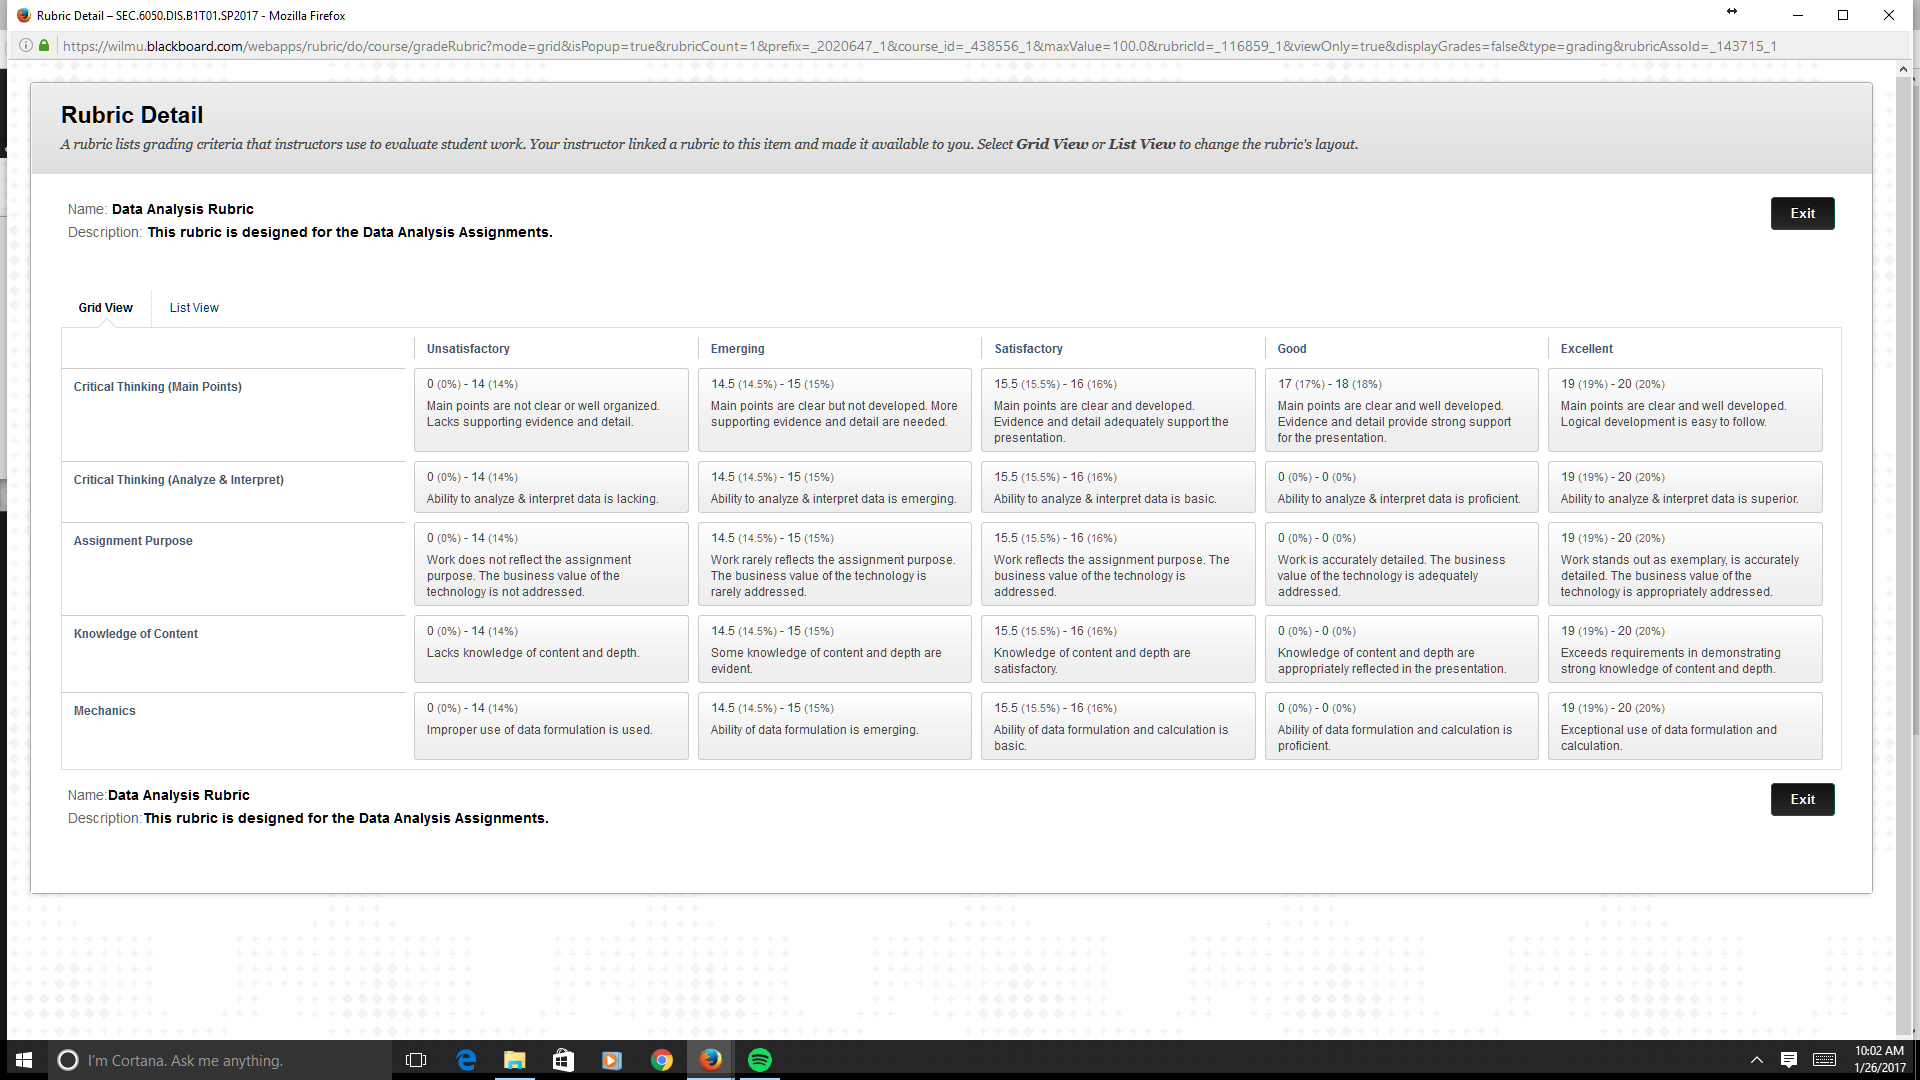Open Task View from taskbar
The image size is (1920, 1080).
click(416, 1060)
